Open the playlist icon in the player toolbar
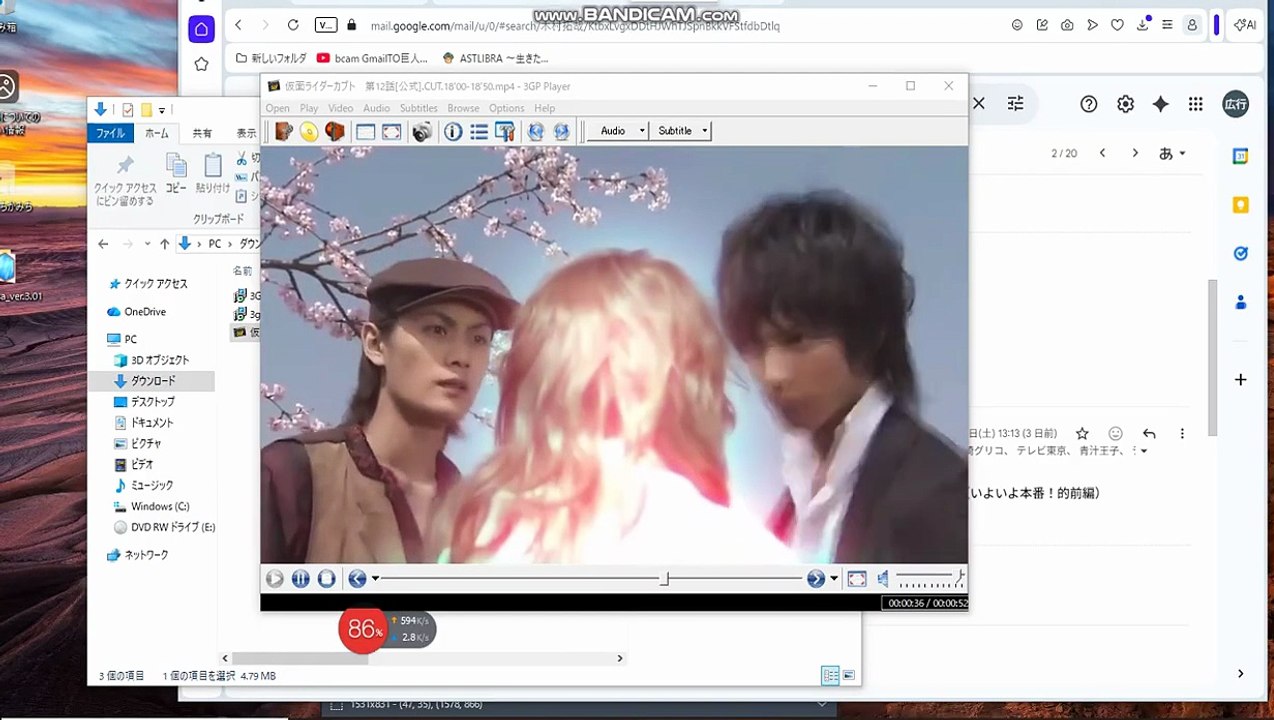 (479, 131)
